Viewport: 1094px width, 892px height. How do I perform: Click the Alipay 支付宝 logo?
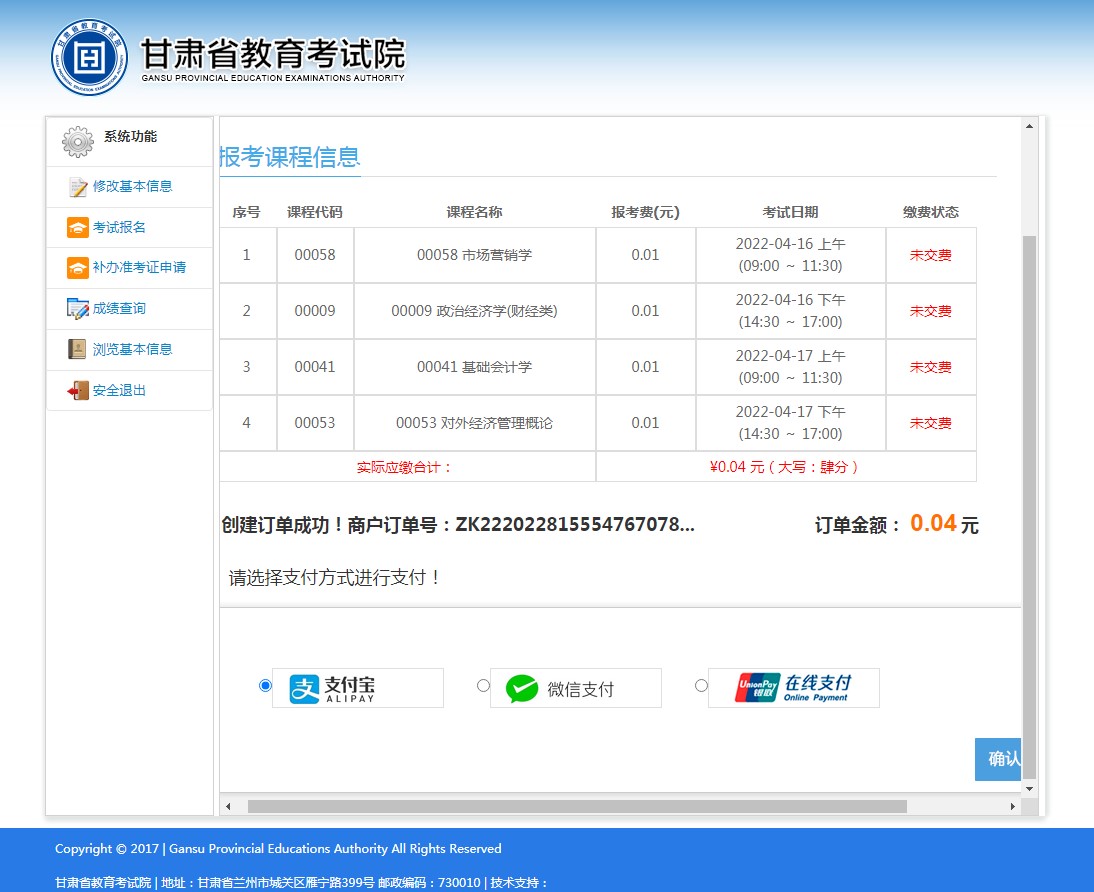[x=357, y=687]
